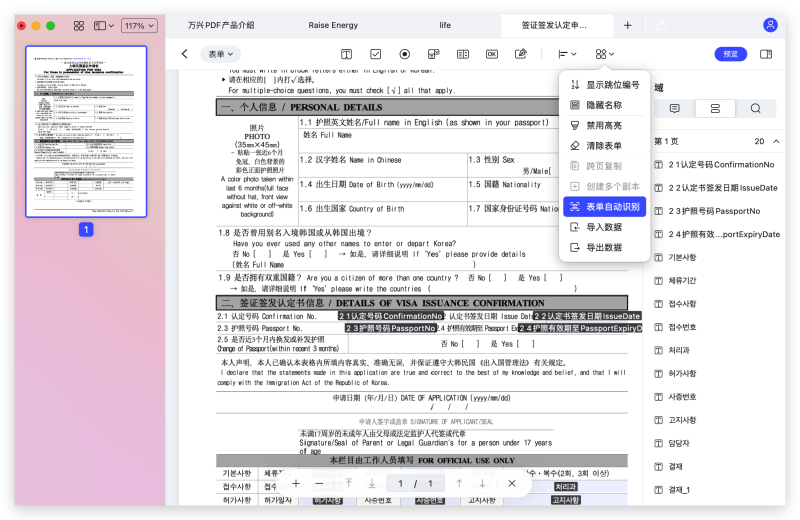Collapse the 第1页 field list
This screenshot has height=520, width=800.
[775, 142]
